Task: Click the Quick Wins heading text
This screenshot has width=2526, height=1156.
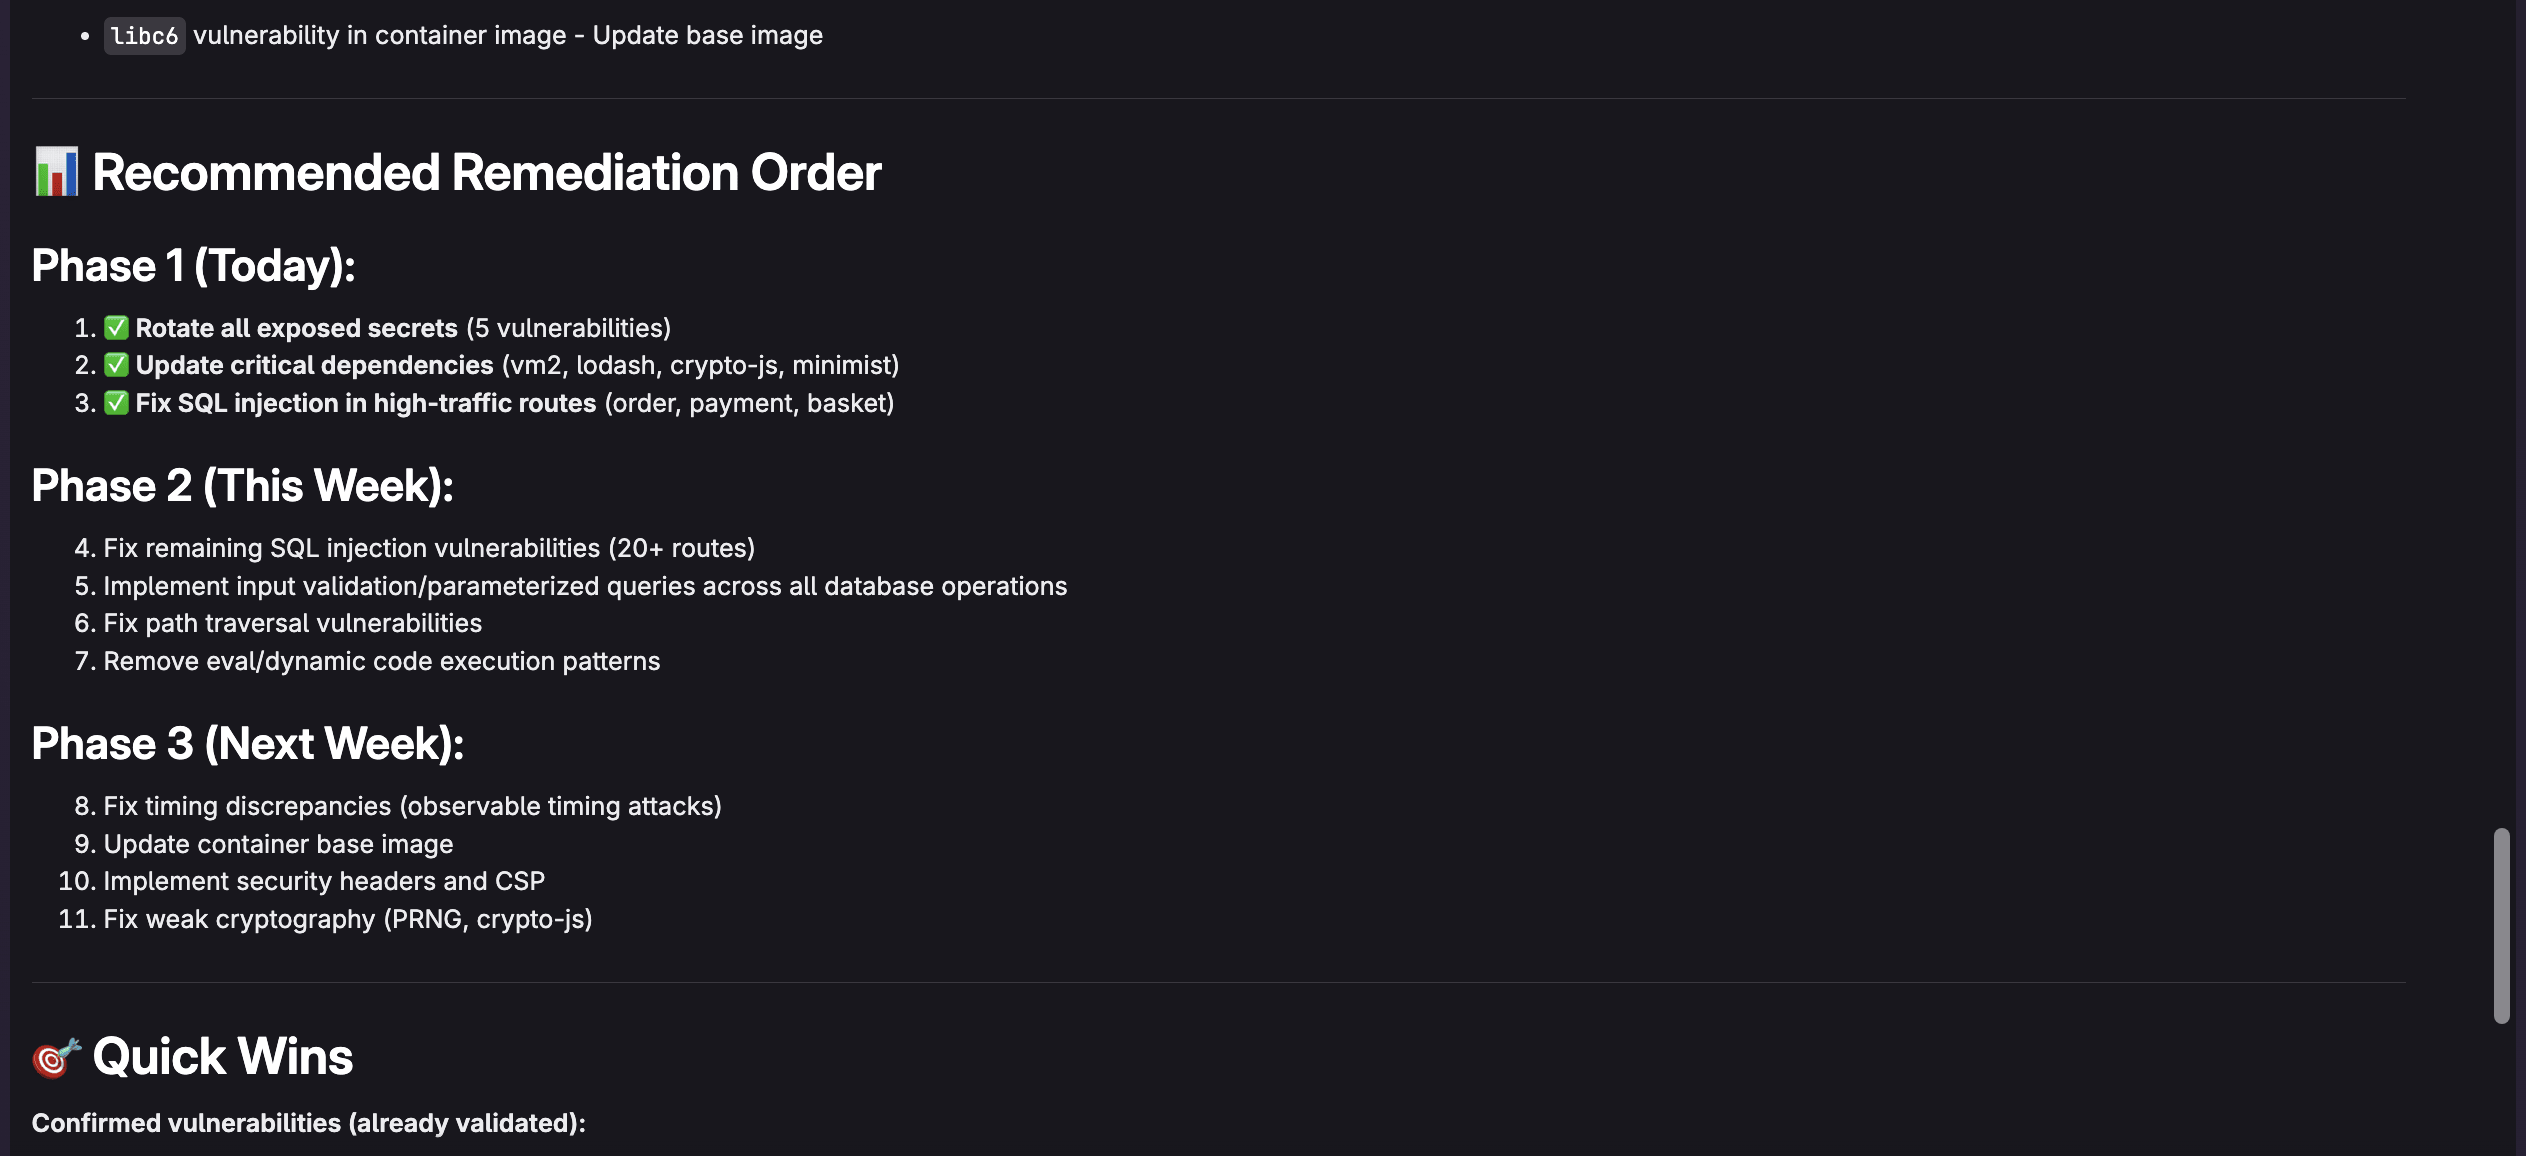Action: point(223,1057)
